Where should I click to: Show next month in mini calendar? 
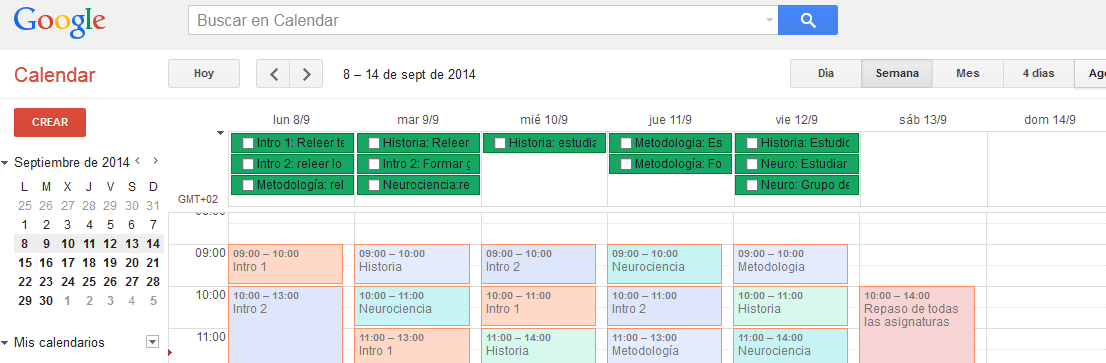tap(156, 161)
